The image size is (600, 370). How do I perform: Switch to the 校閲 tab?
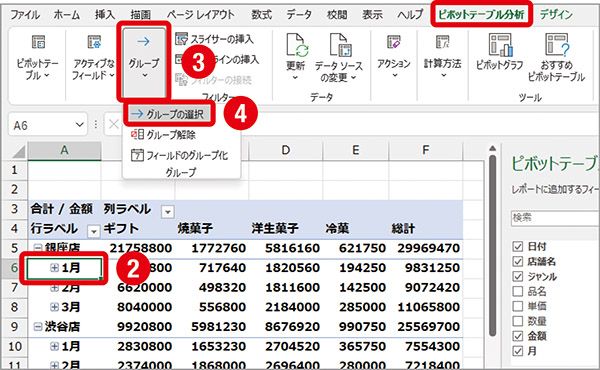click(x=337, y=15)
